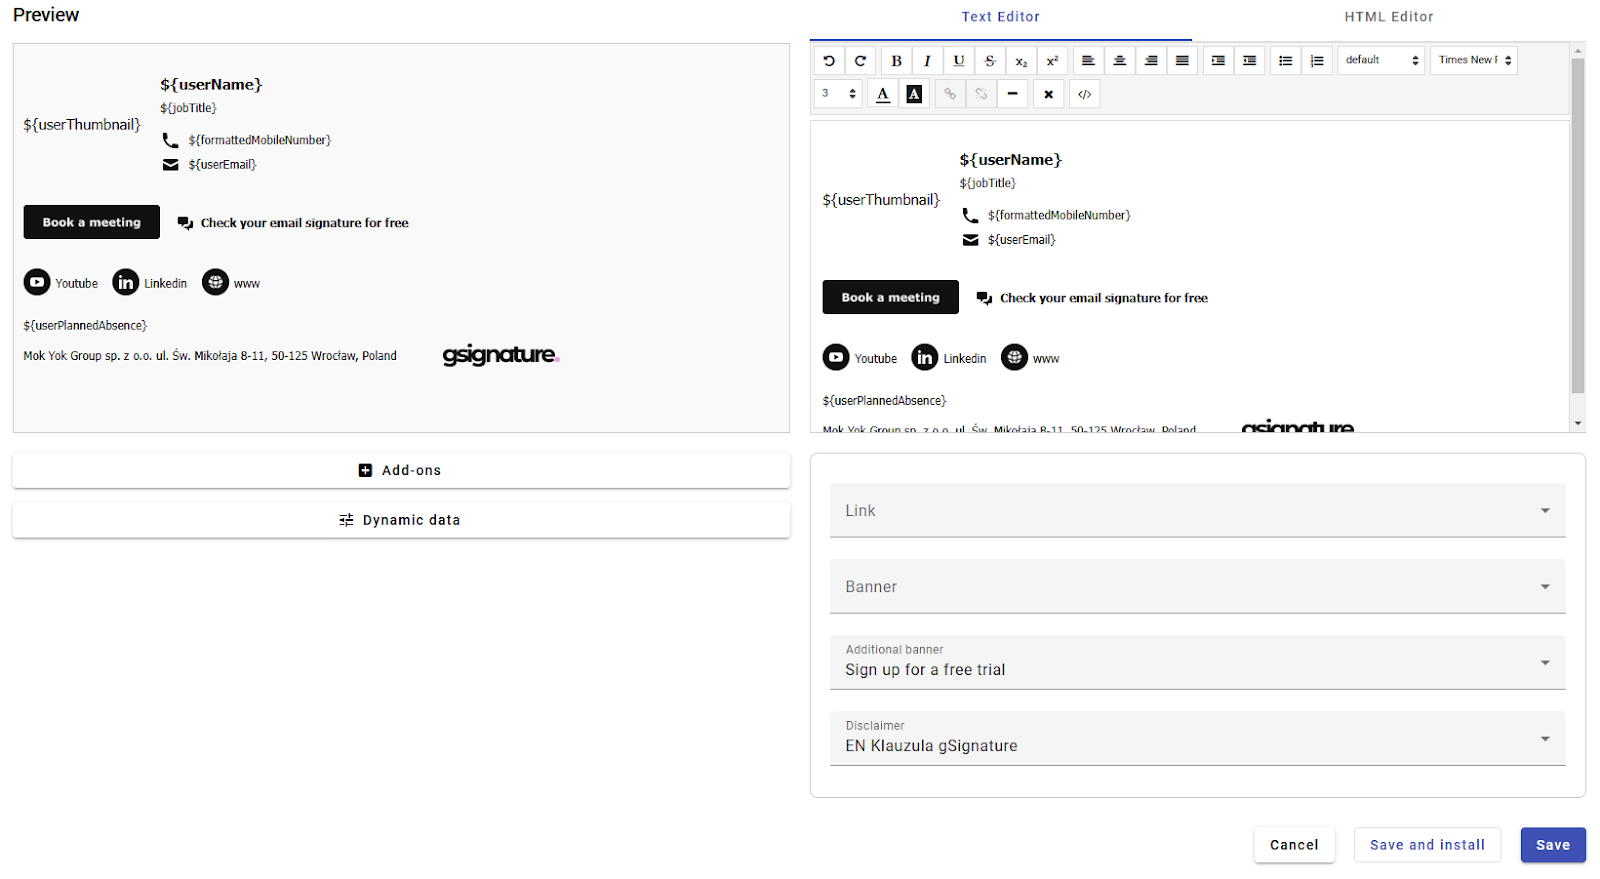
Task: Switch to the Text Editor tab
Action: point(1000,17)
